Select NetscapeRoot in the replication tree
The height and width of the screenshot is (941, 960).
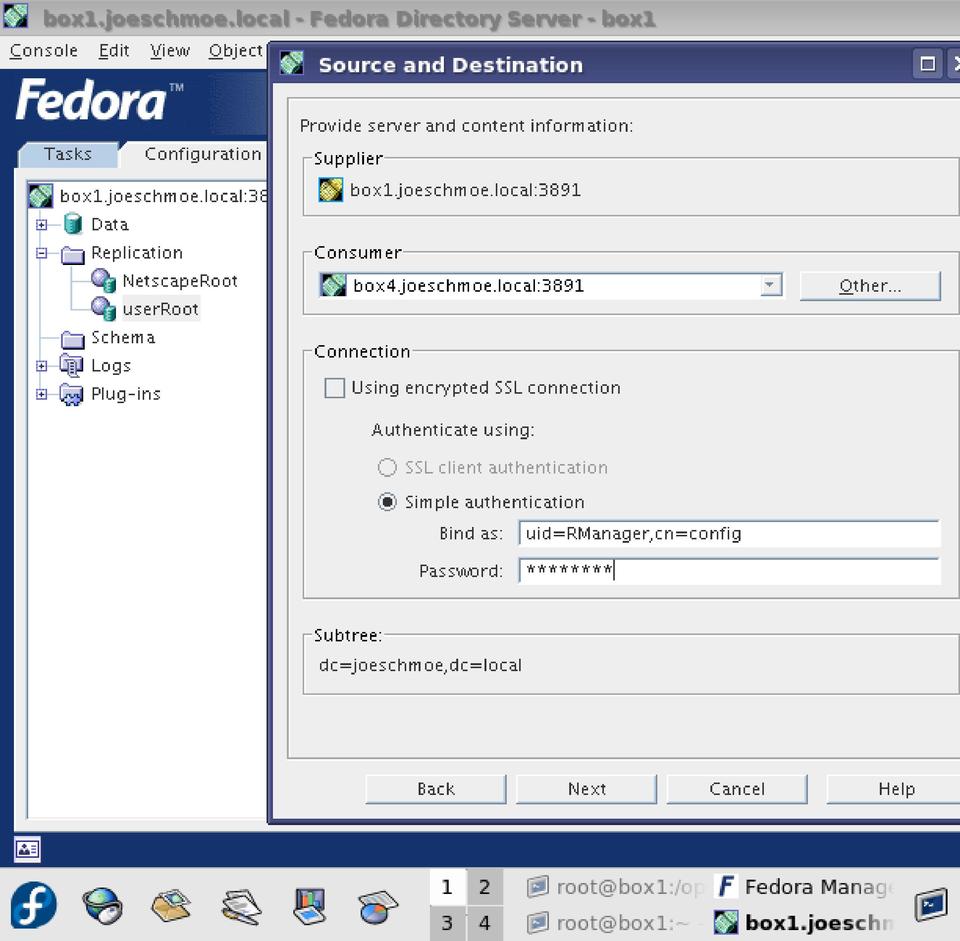179,281
